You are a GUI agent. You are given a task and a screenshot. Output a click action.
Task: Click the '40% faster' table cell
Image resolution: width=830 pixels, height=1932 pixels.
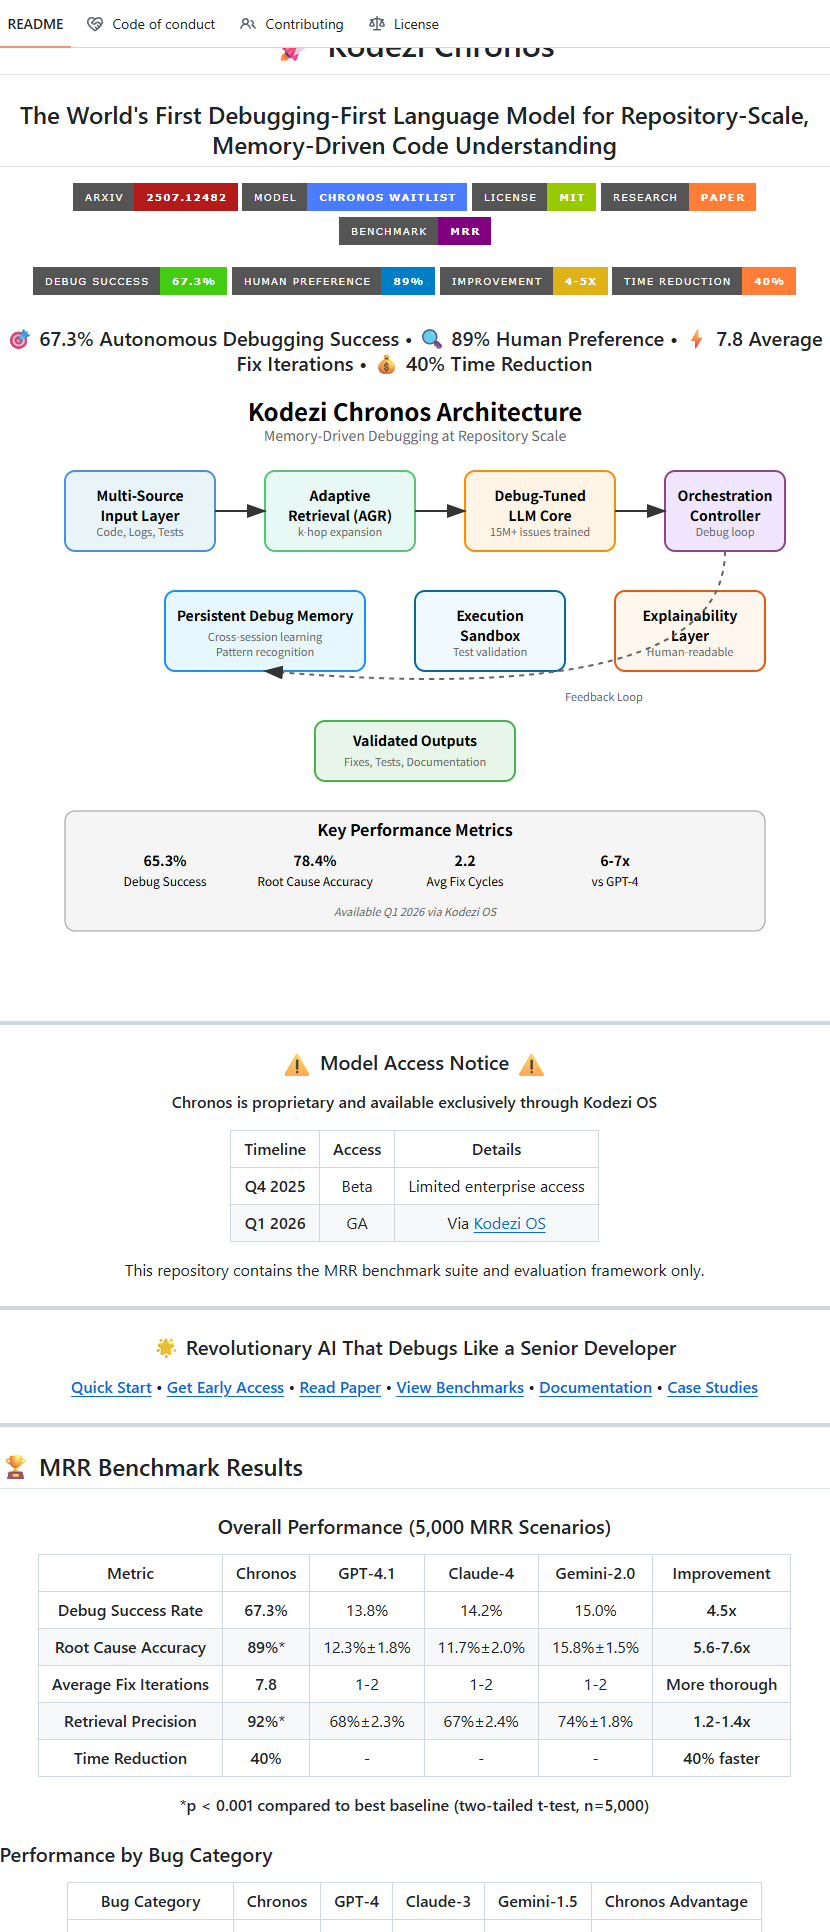(721, 1759)
